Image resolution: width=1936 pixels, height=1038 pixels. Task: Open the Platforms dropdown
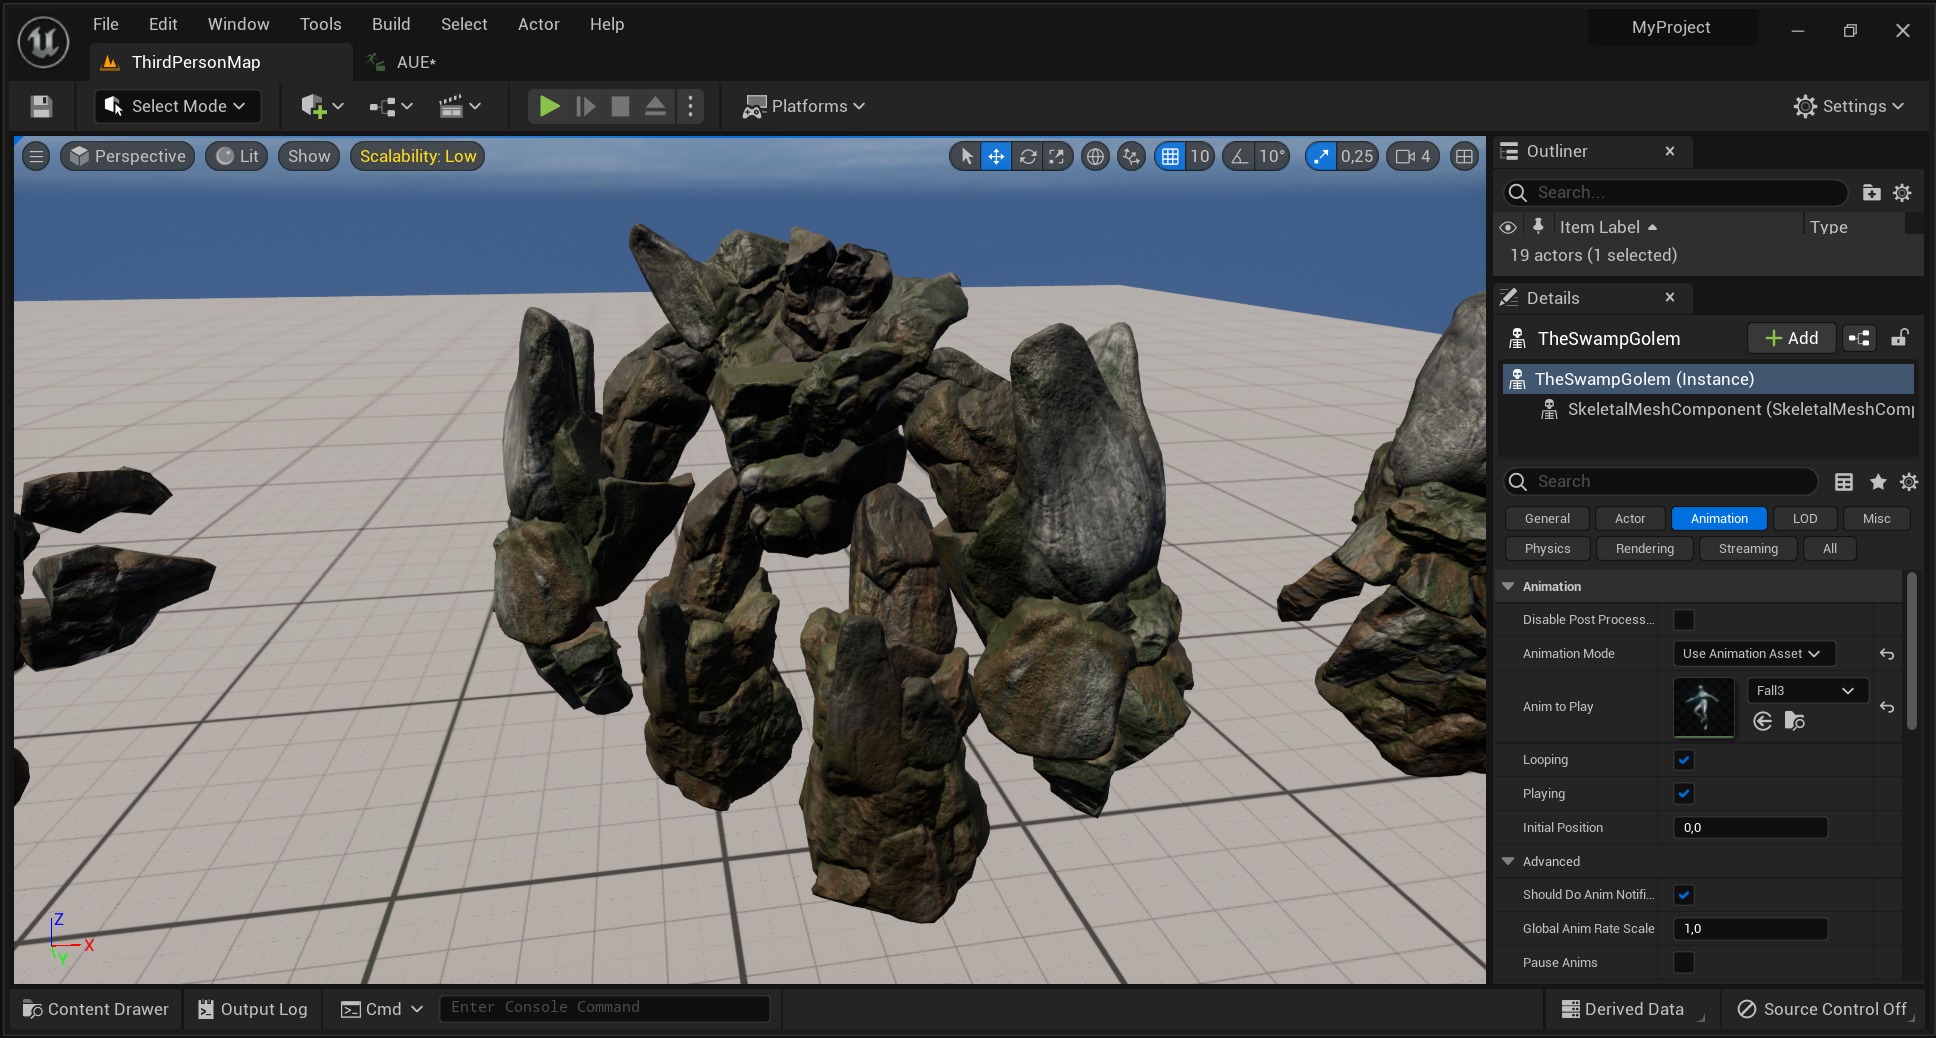(x=804, y=106)
